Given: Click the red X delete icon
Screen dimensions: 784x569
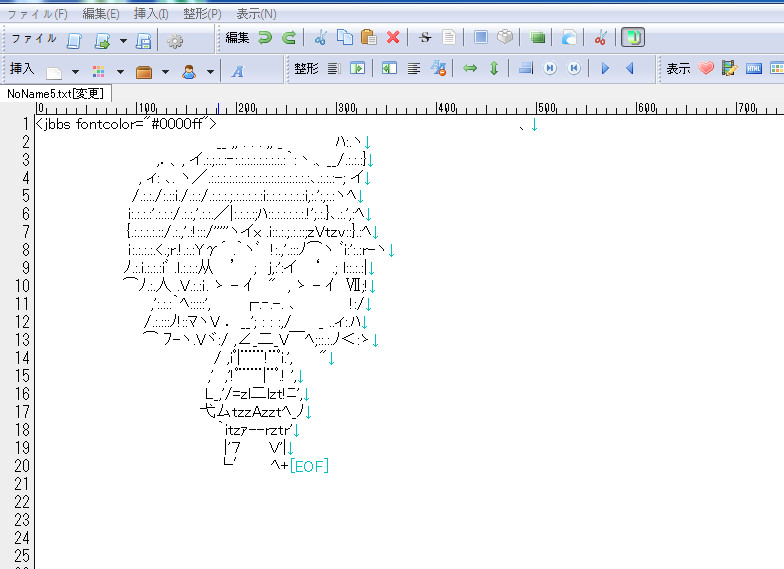Looking at the screenshot, I should (x=393, y=39).
